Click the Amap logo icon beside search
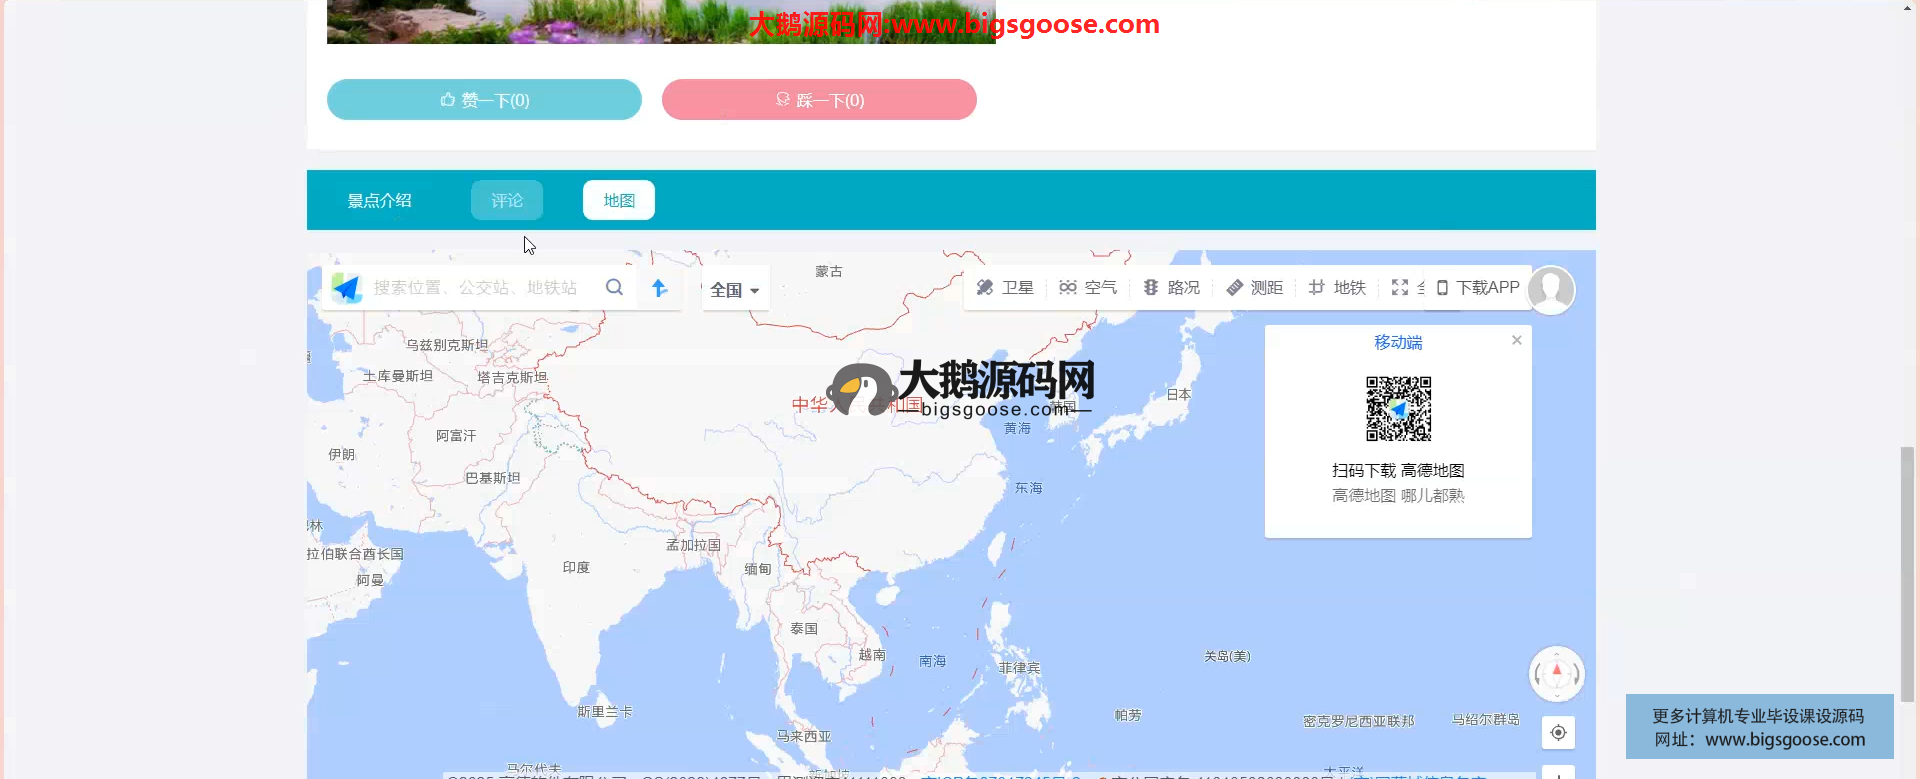Screen dimensions: 1920x779 pos(347,288)
